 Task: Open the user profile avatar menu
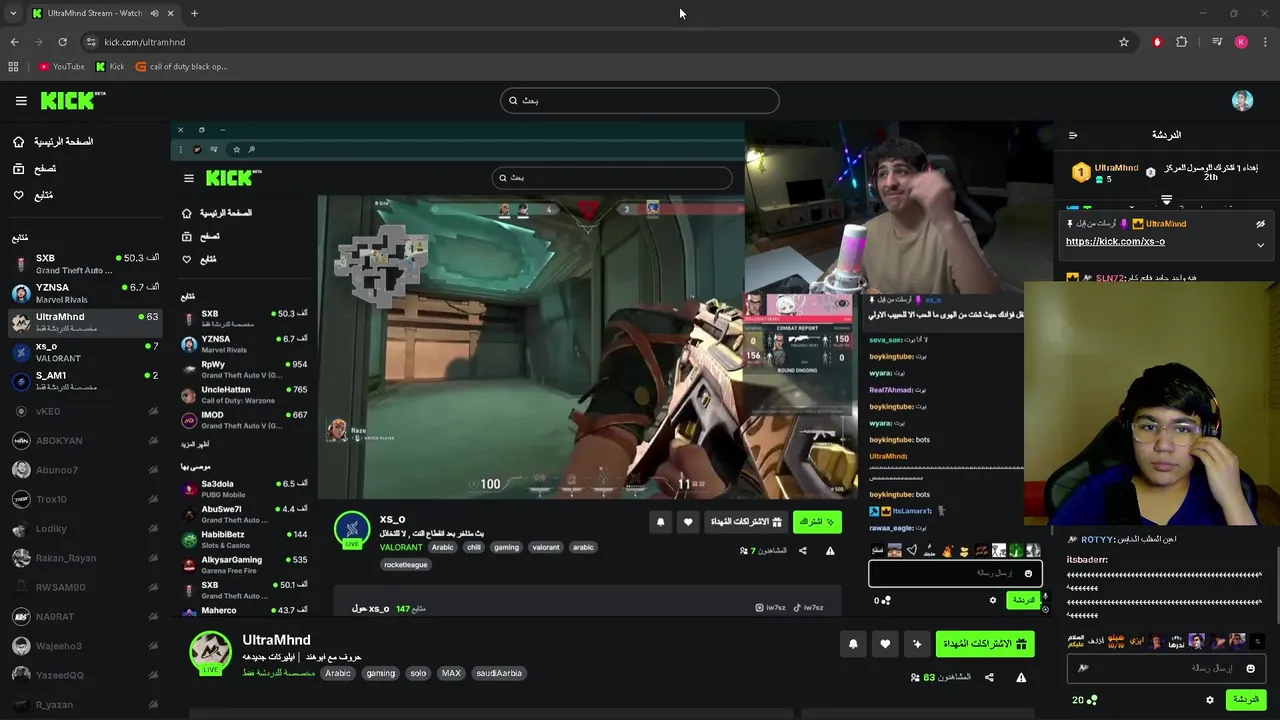point(1242,101)
